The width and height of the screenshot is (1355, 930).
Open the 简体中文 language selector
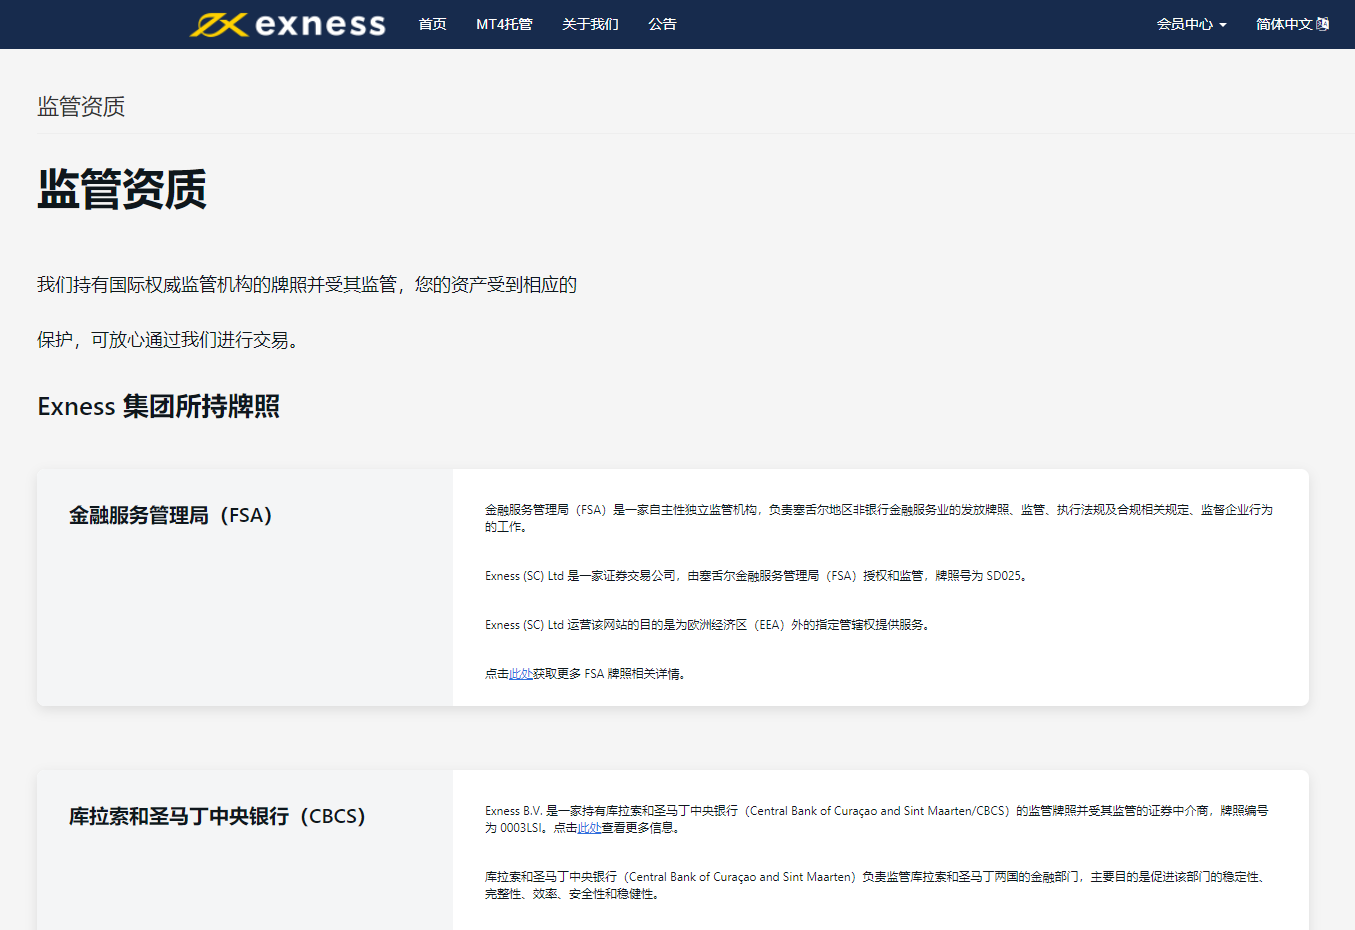click(x=1292, y=24)
